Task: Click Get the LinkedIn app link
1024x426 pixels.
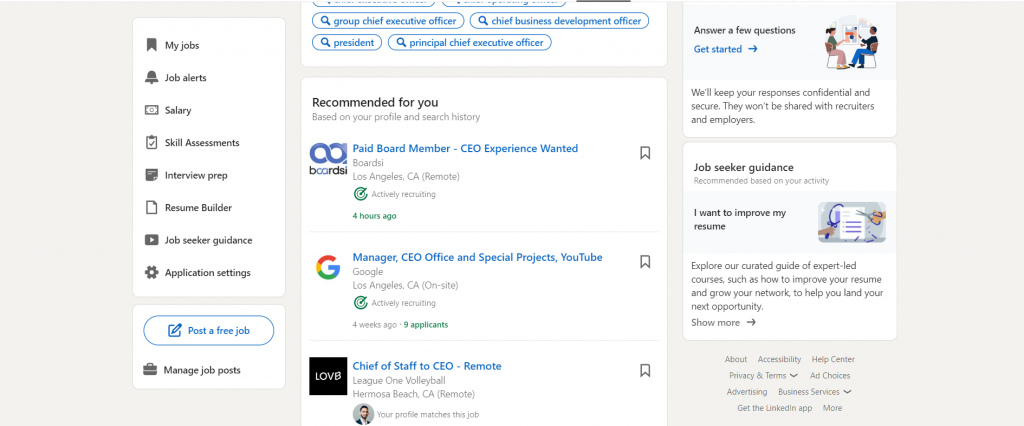Action: (x=775, y=408)
